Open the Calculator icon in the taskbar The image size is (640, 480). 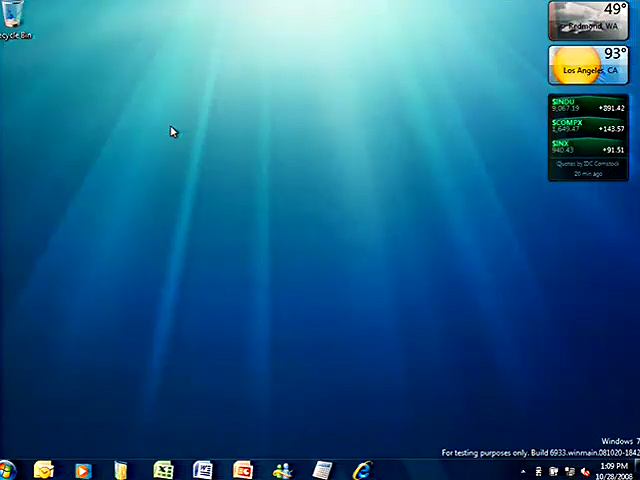tap(322, 470)
